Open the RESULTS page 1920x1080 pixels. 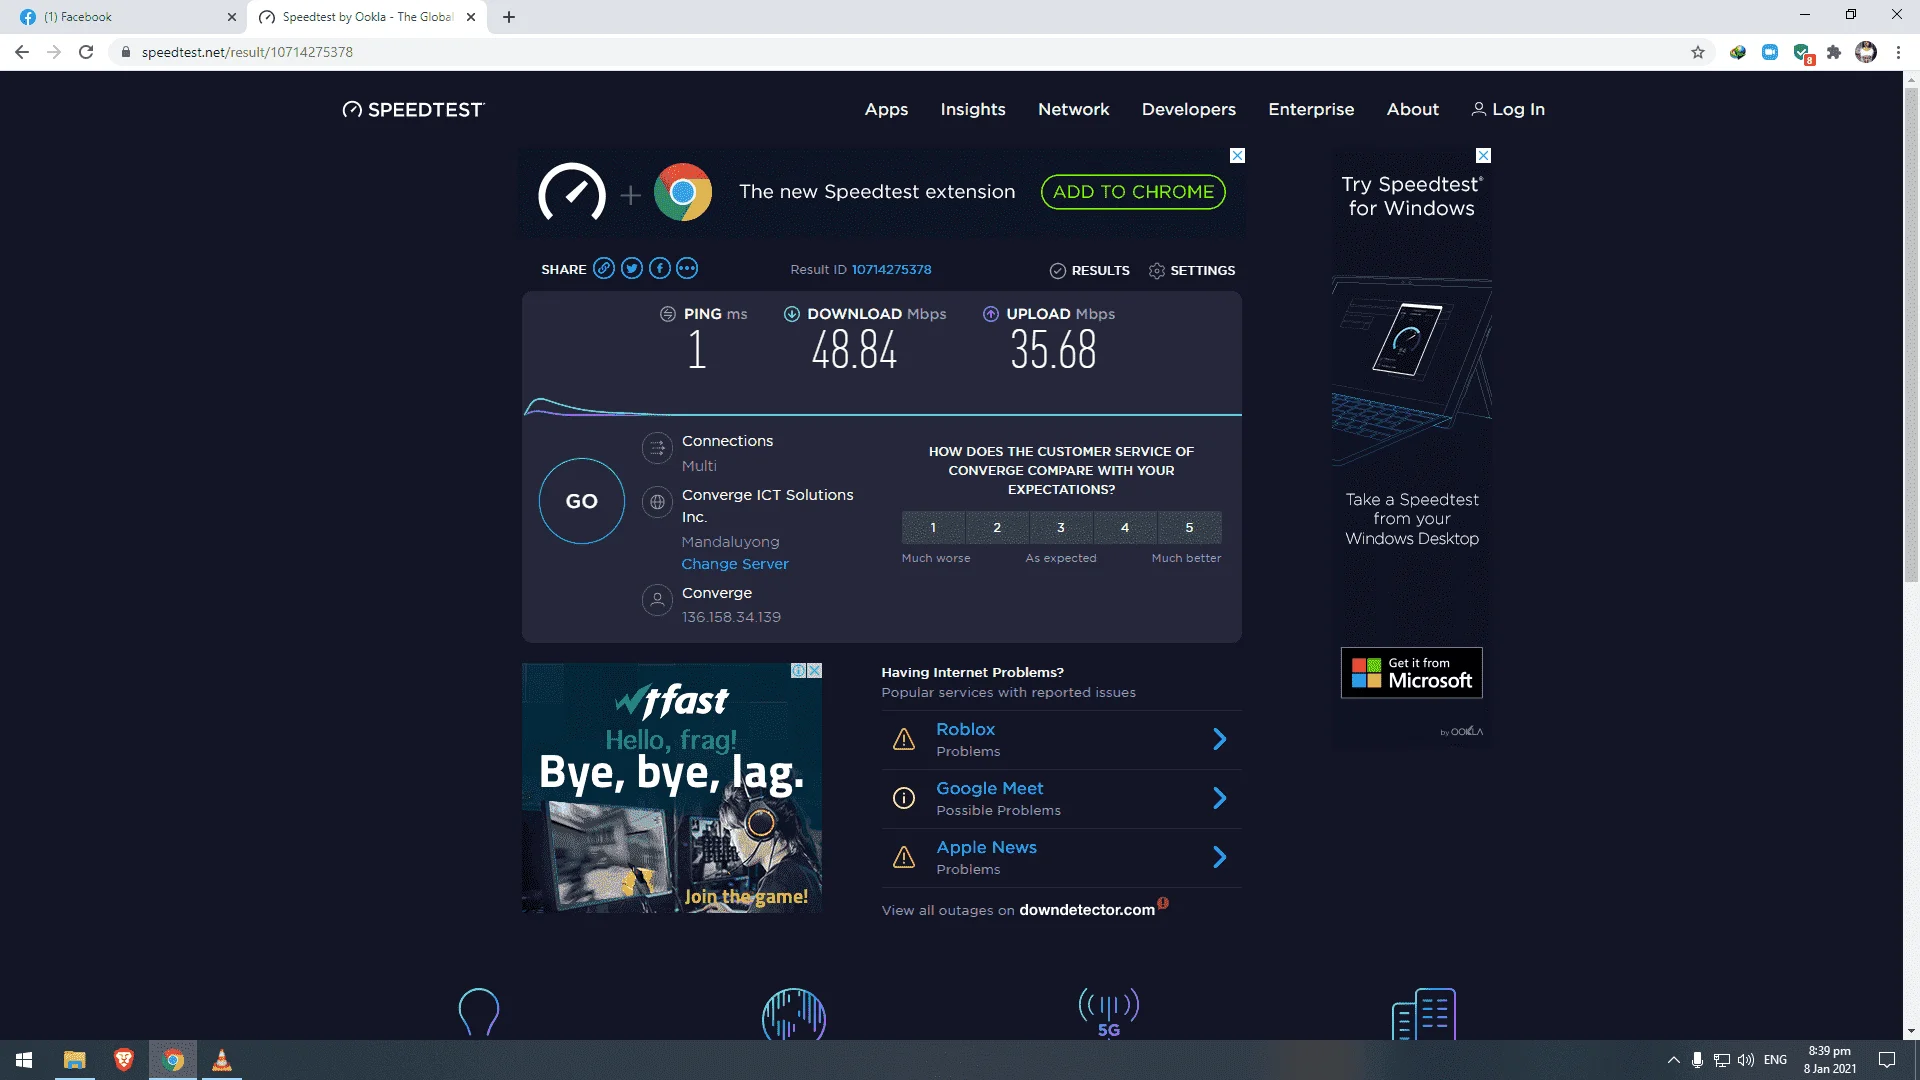click(x=1090, y=270)
